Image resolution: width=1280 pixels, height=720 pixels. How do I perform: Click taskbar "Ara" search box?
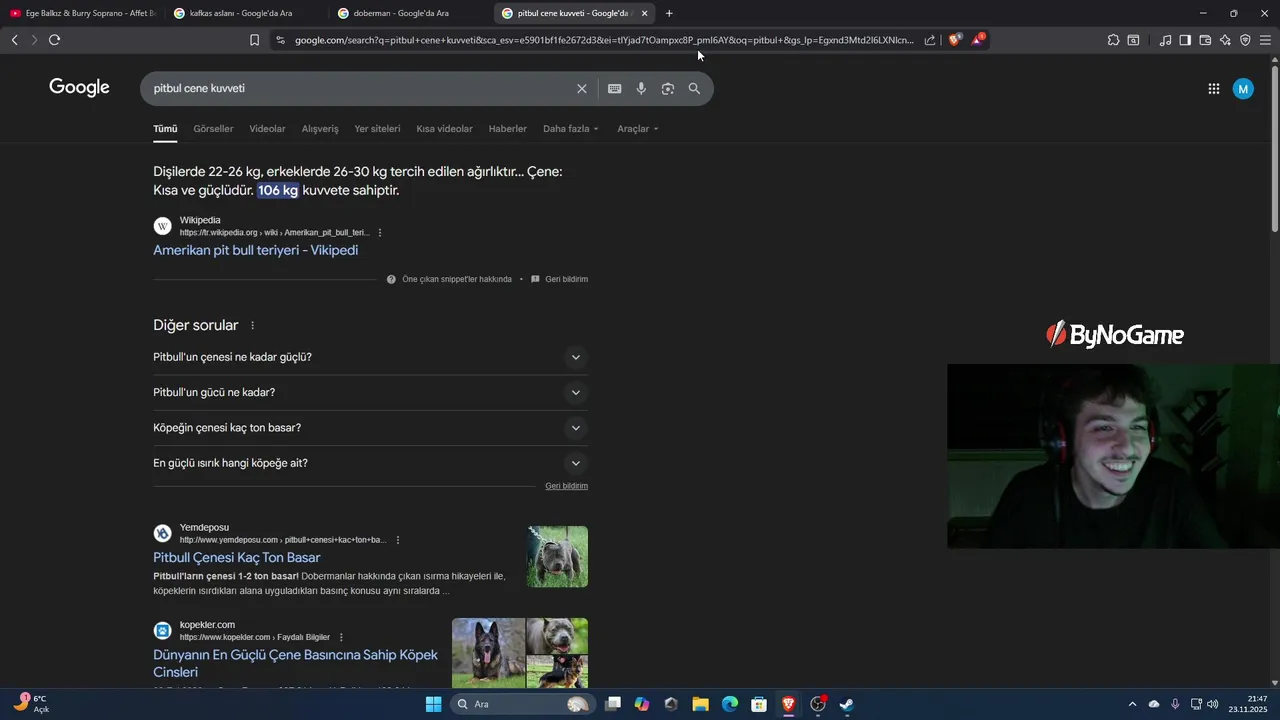pos(521,704)
